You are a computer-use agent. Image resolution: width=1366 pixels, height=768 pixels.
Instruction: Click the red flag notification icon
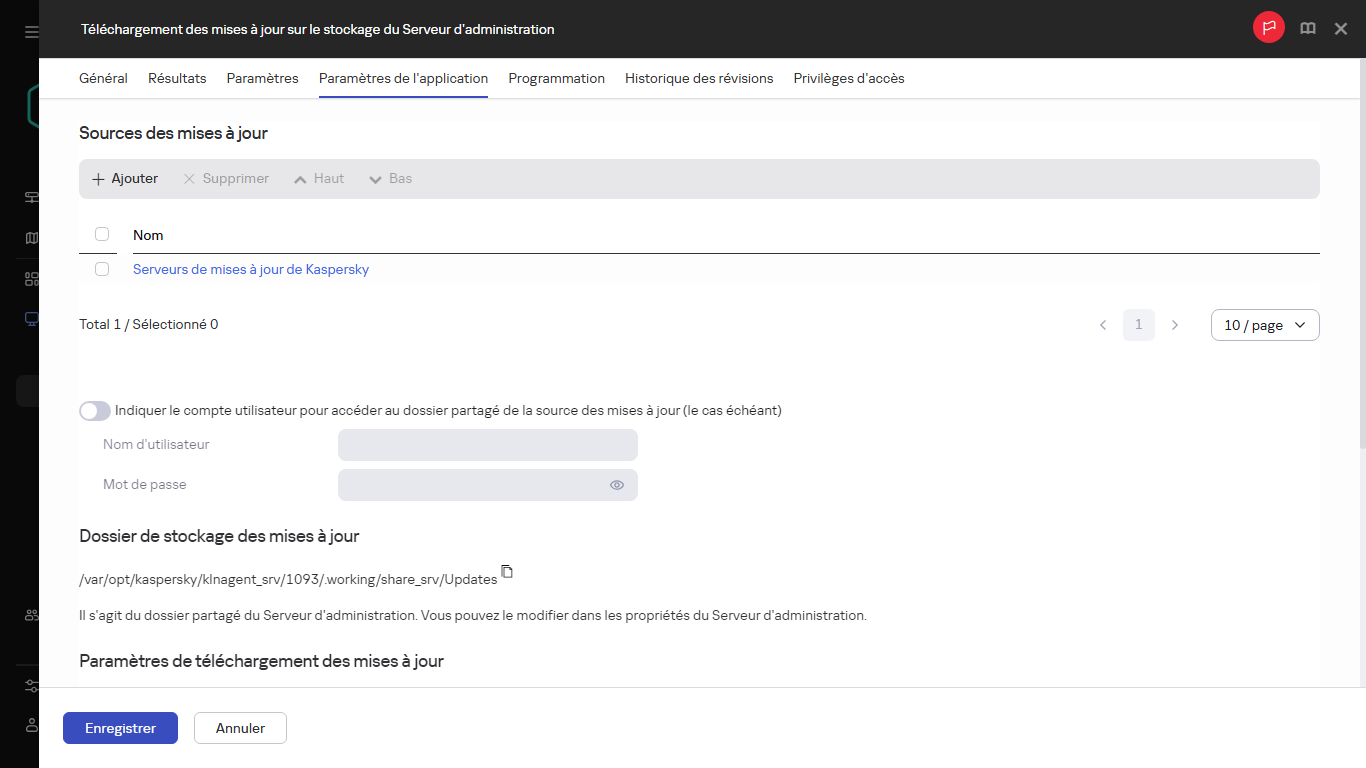pos(1268,28)
